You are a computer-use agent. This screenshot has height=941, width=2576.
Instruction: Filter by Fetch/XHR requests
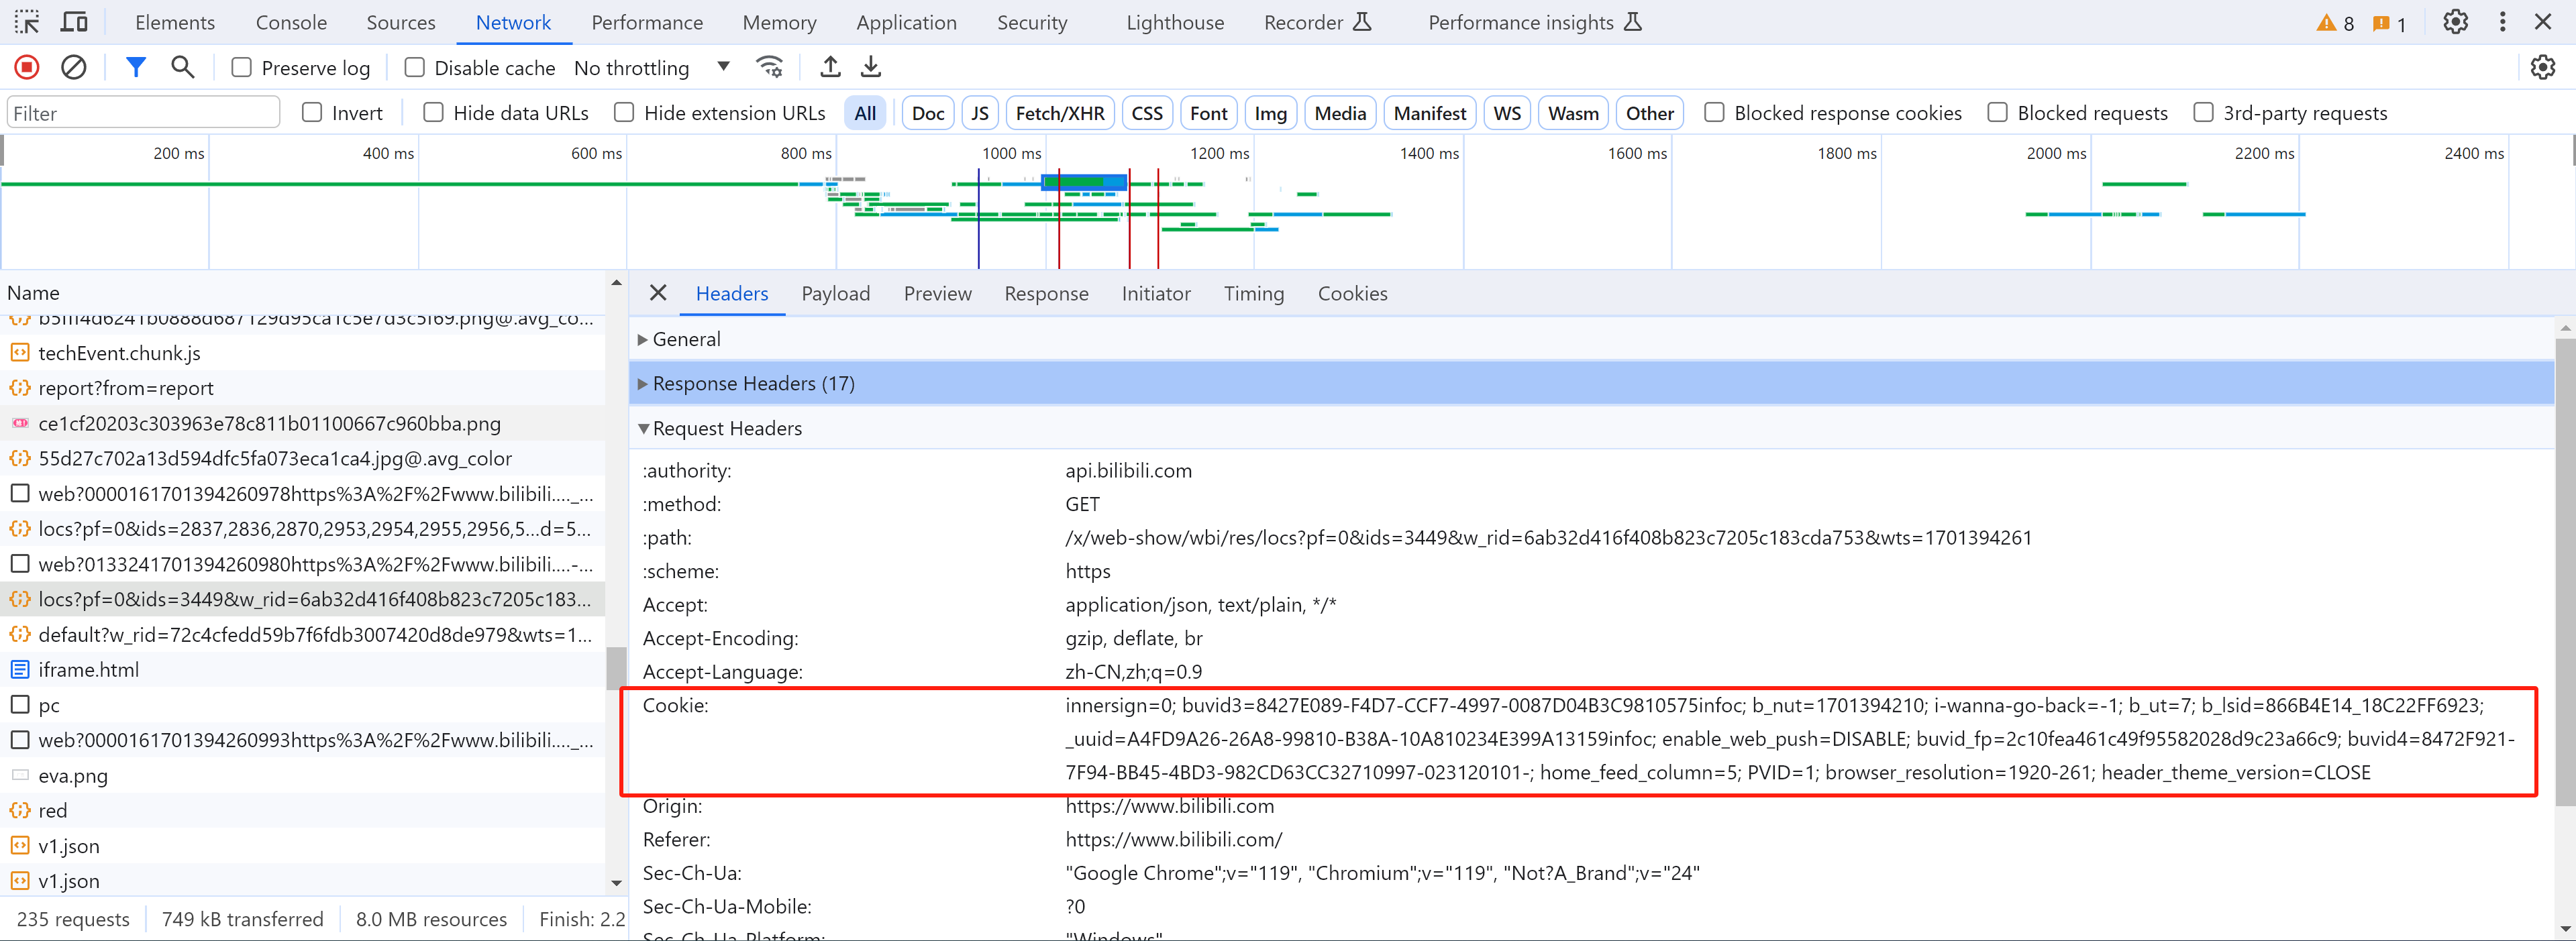coord(1060,113)
